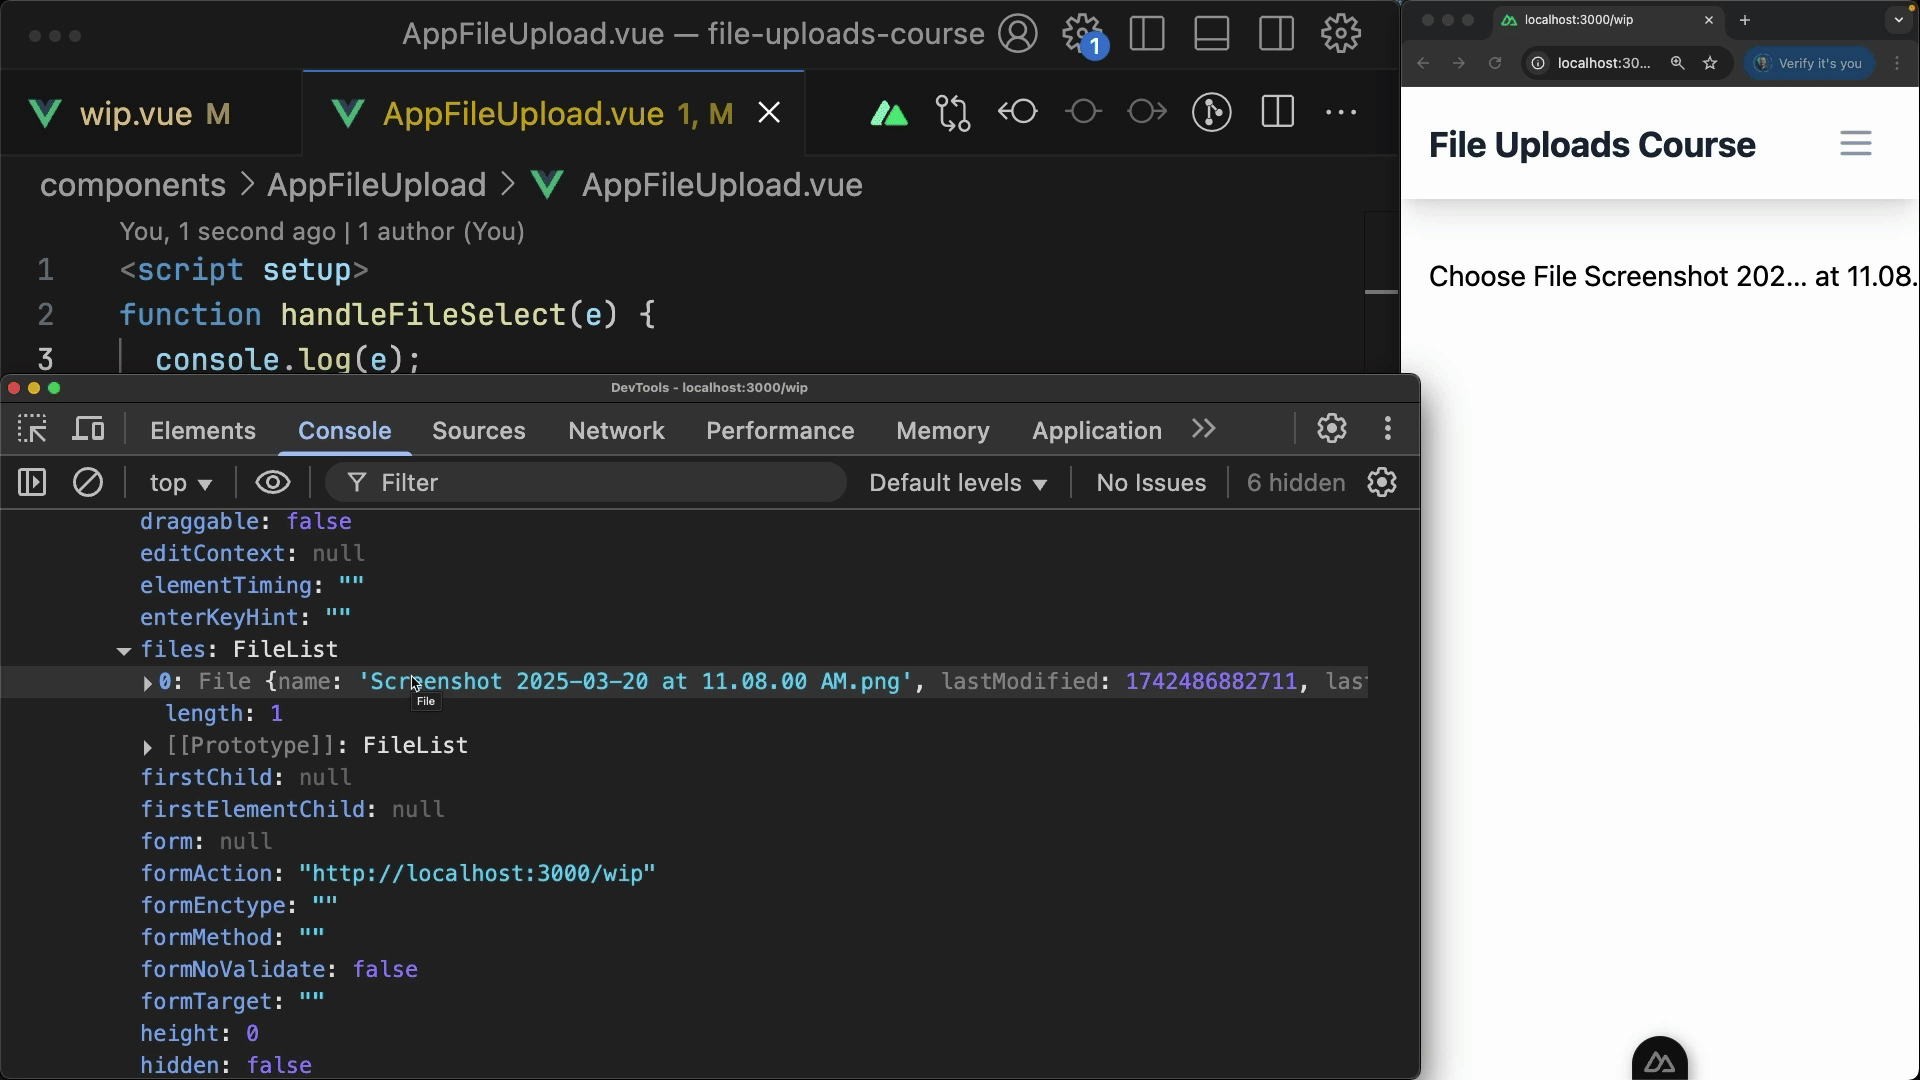The width and height of the screenshot is (1920, 1080).
Task: Go to next change arrow icon
Action: click(1147, 112)
